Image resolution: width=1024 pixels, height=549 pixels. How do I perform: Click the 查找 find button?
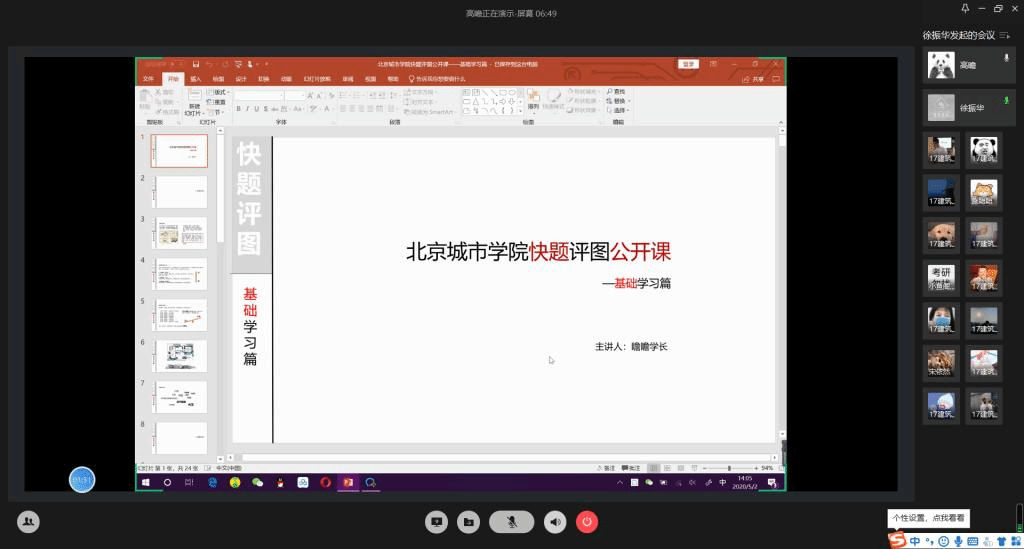(616, 92)
